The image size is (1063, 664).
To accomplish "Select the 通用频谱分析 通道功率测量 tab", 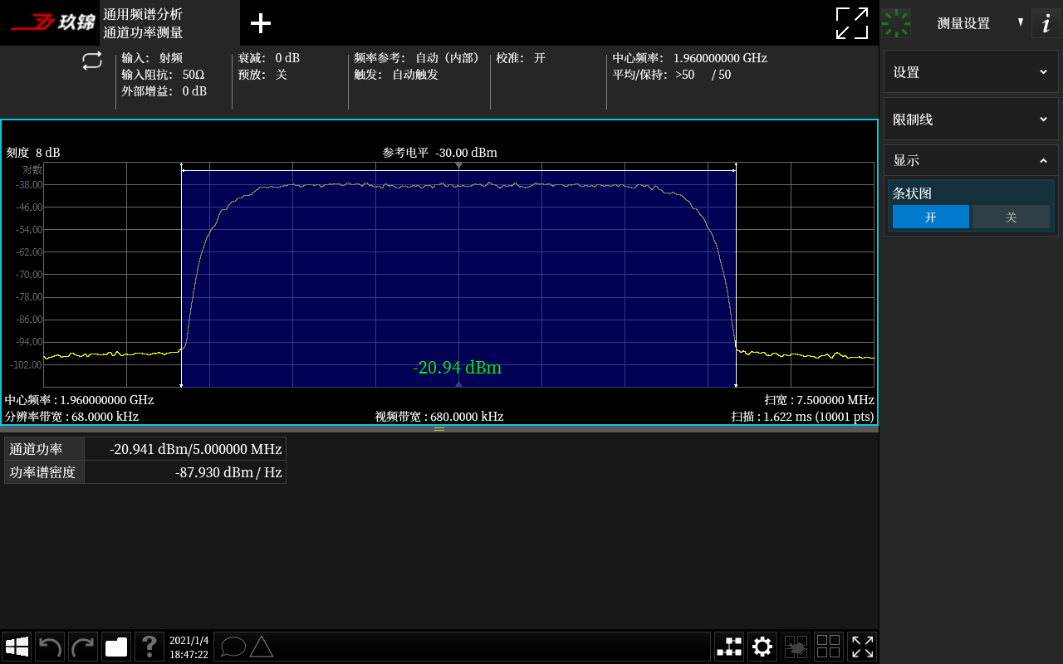I will click(169, 23).
